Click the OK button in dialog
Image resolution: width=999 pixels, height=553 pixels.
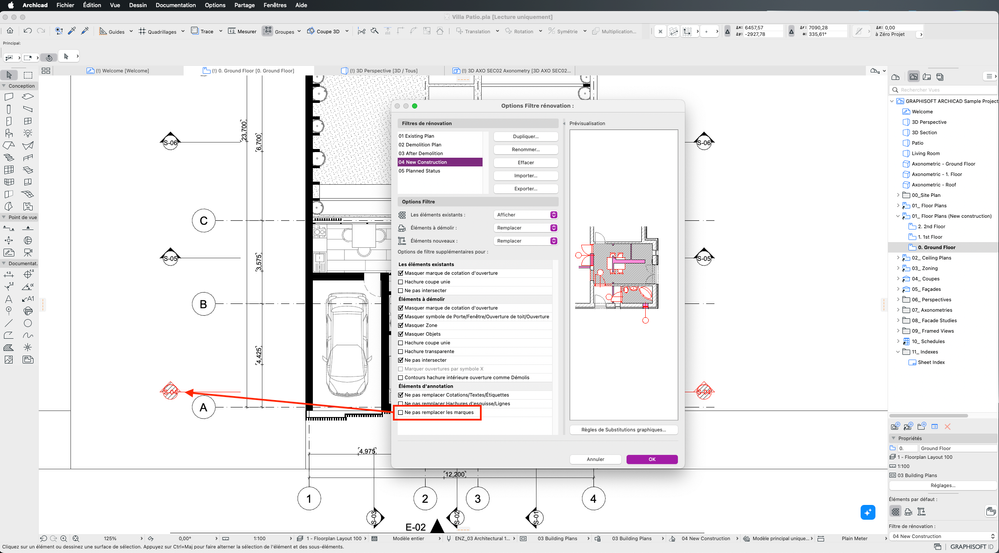(x=652, y=459)
